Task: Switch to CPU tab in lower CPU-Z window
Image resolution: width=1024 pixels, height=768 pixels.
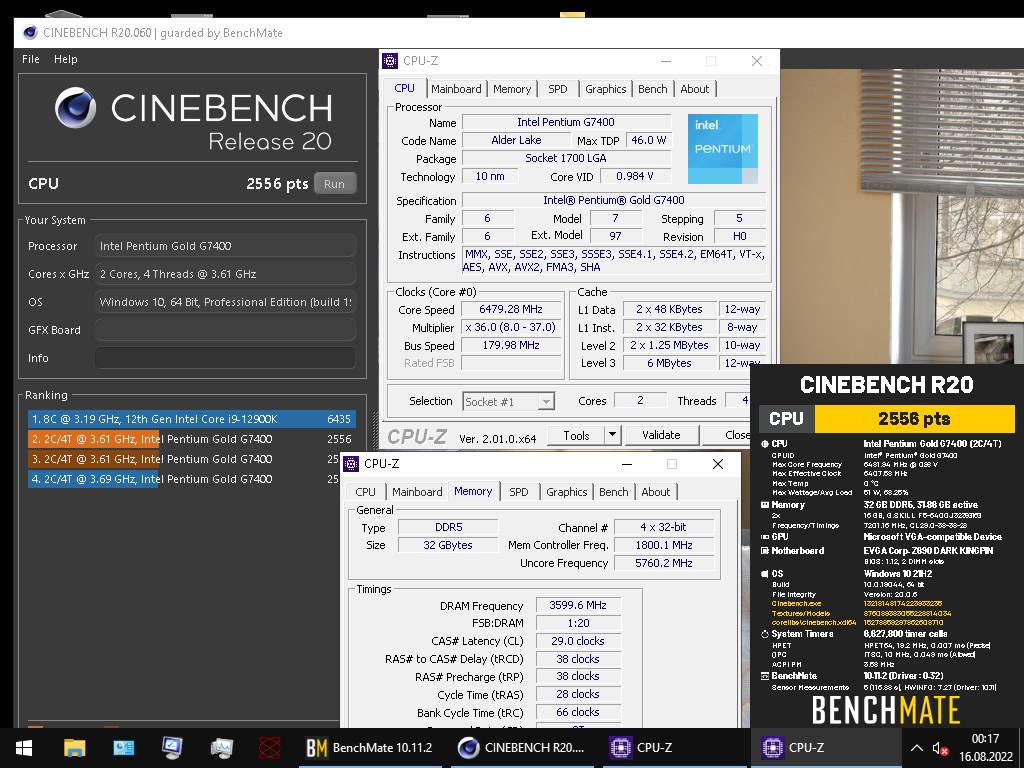Action: (365, 492)
